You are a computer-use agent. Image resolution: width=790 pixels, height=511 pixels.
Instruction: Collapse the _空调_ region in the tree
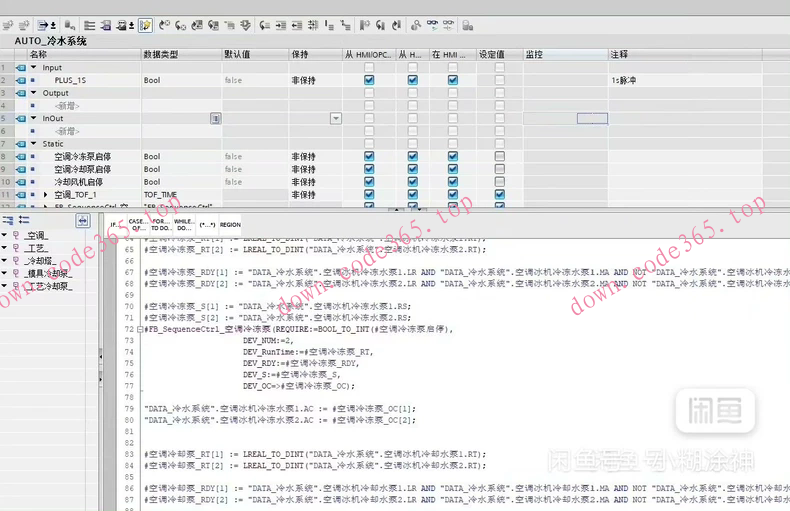tap(5, 235)
